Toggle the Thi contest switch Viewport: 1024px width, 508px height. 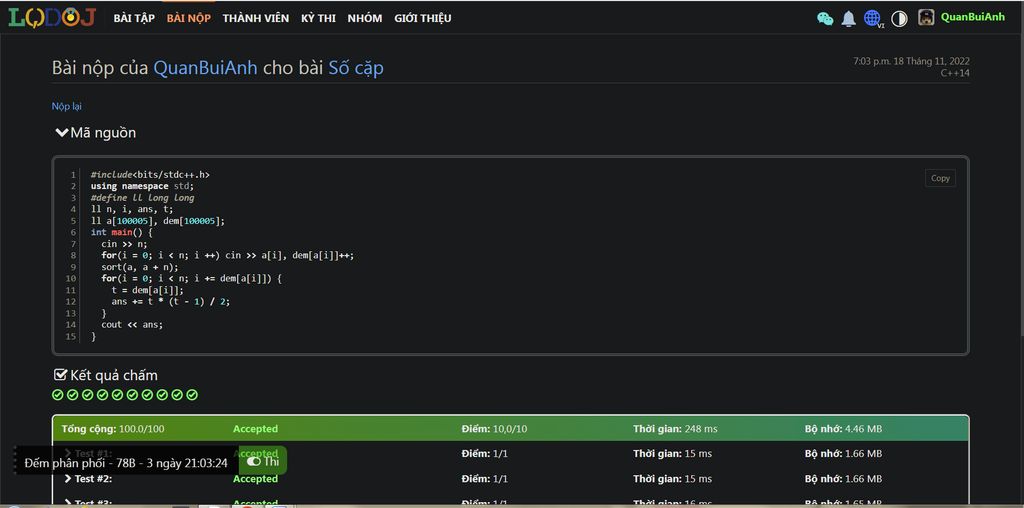pos(254,462)
